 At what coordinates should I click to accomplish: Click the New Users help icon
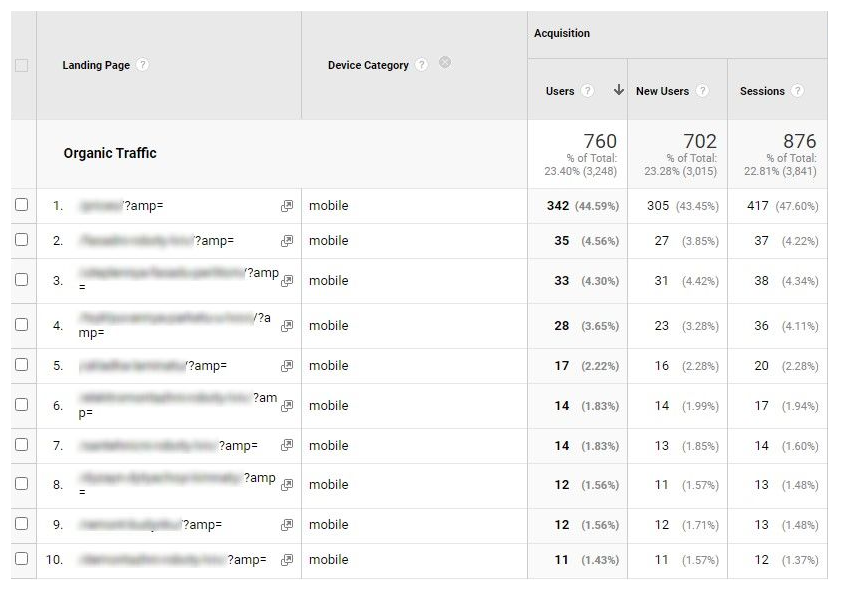705,90
